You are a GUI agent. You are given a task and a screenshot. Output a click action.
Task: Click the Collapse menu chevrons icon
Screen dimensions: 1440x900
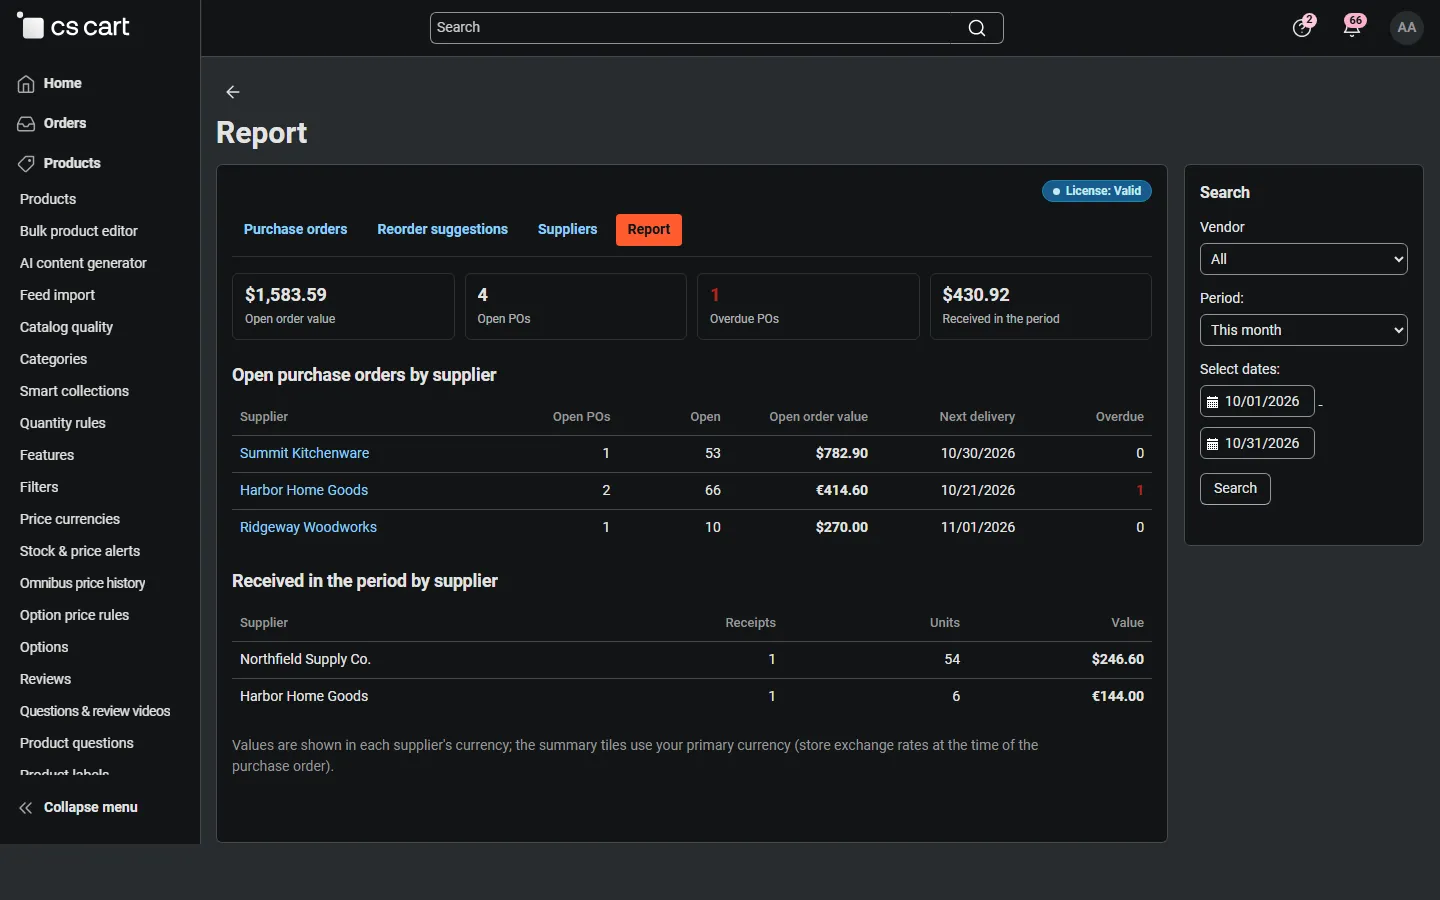click(x=26, y=808)
